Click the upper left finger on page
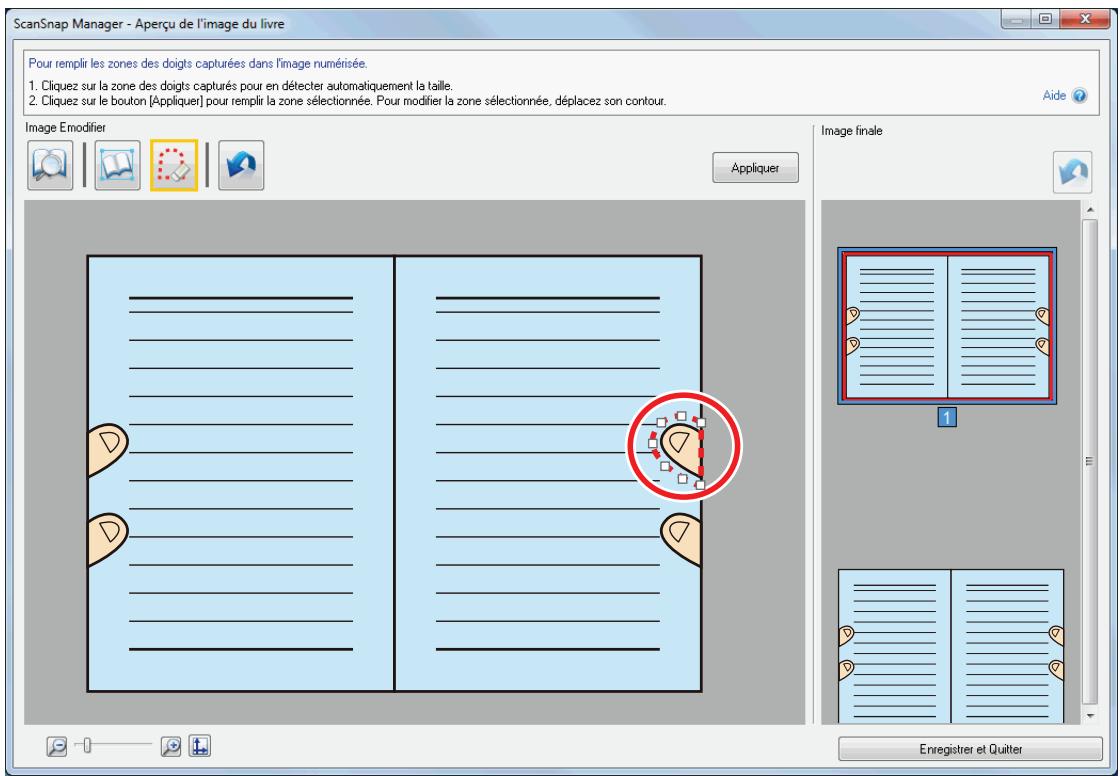This screenshot has height=776, width=1120. (107, 449)
